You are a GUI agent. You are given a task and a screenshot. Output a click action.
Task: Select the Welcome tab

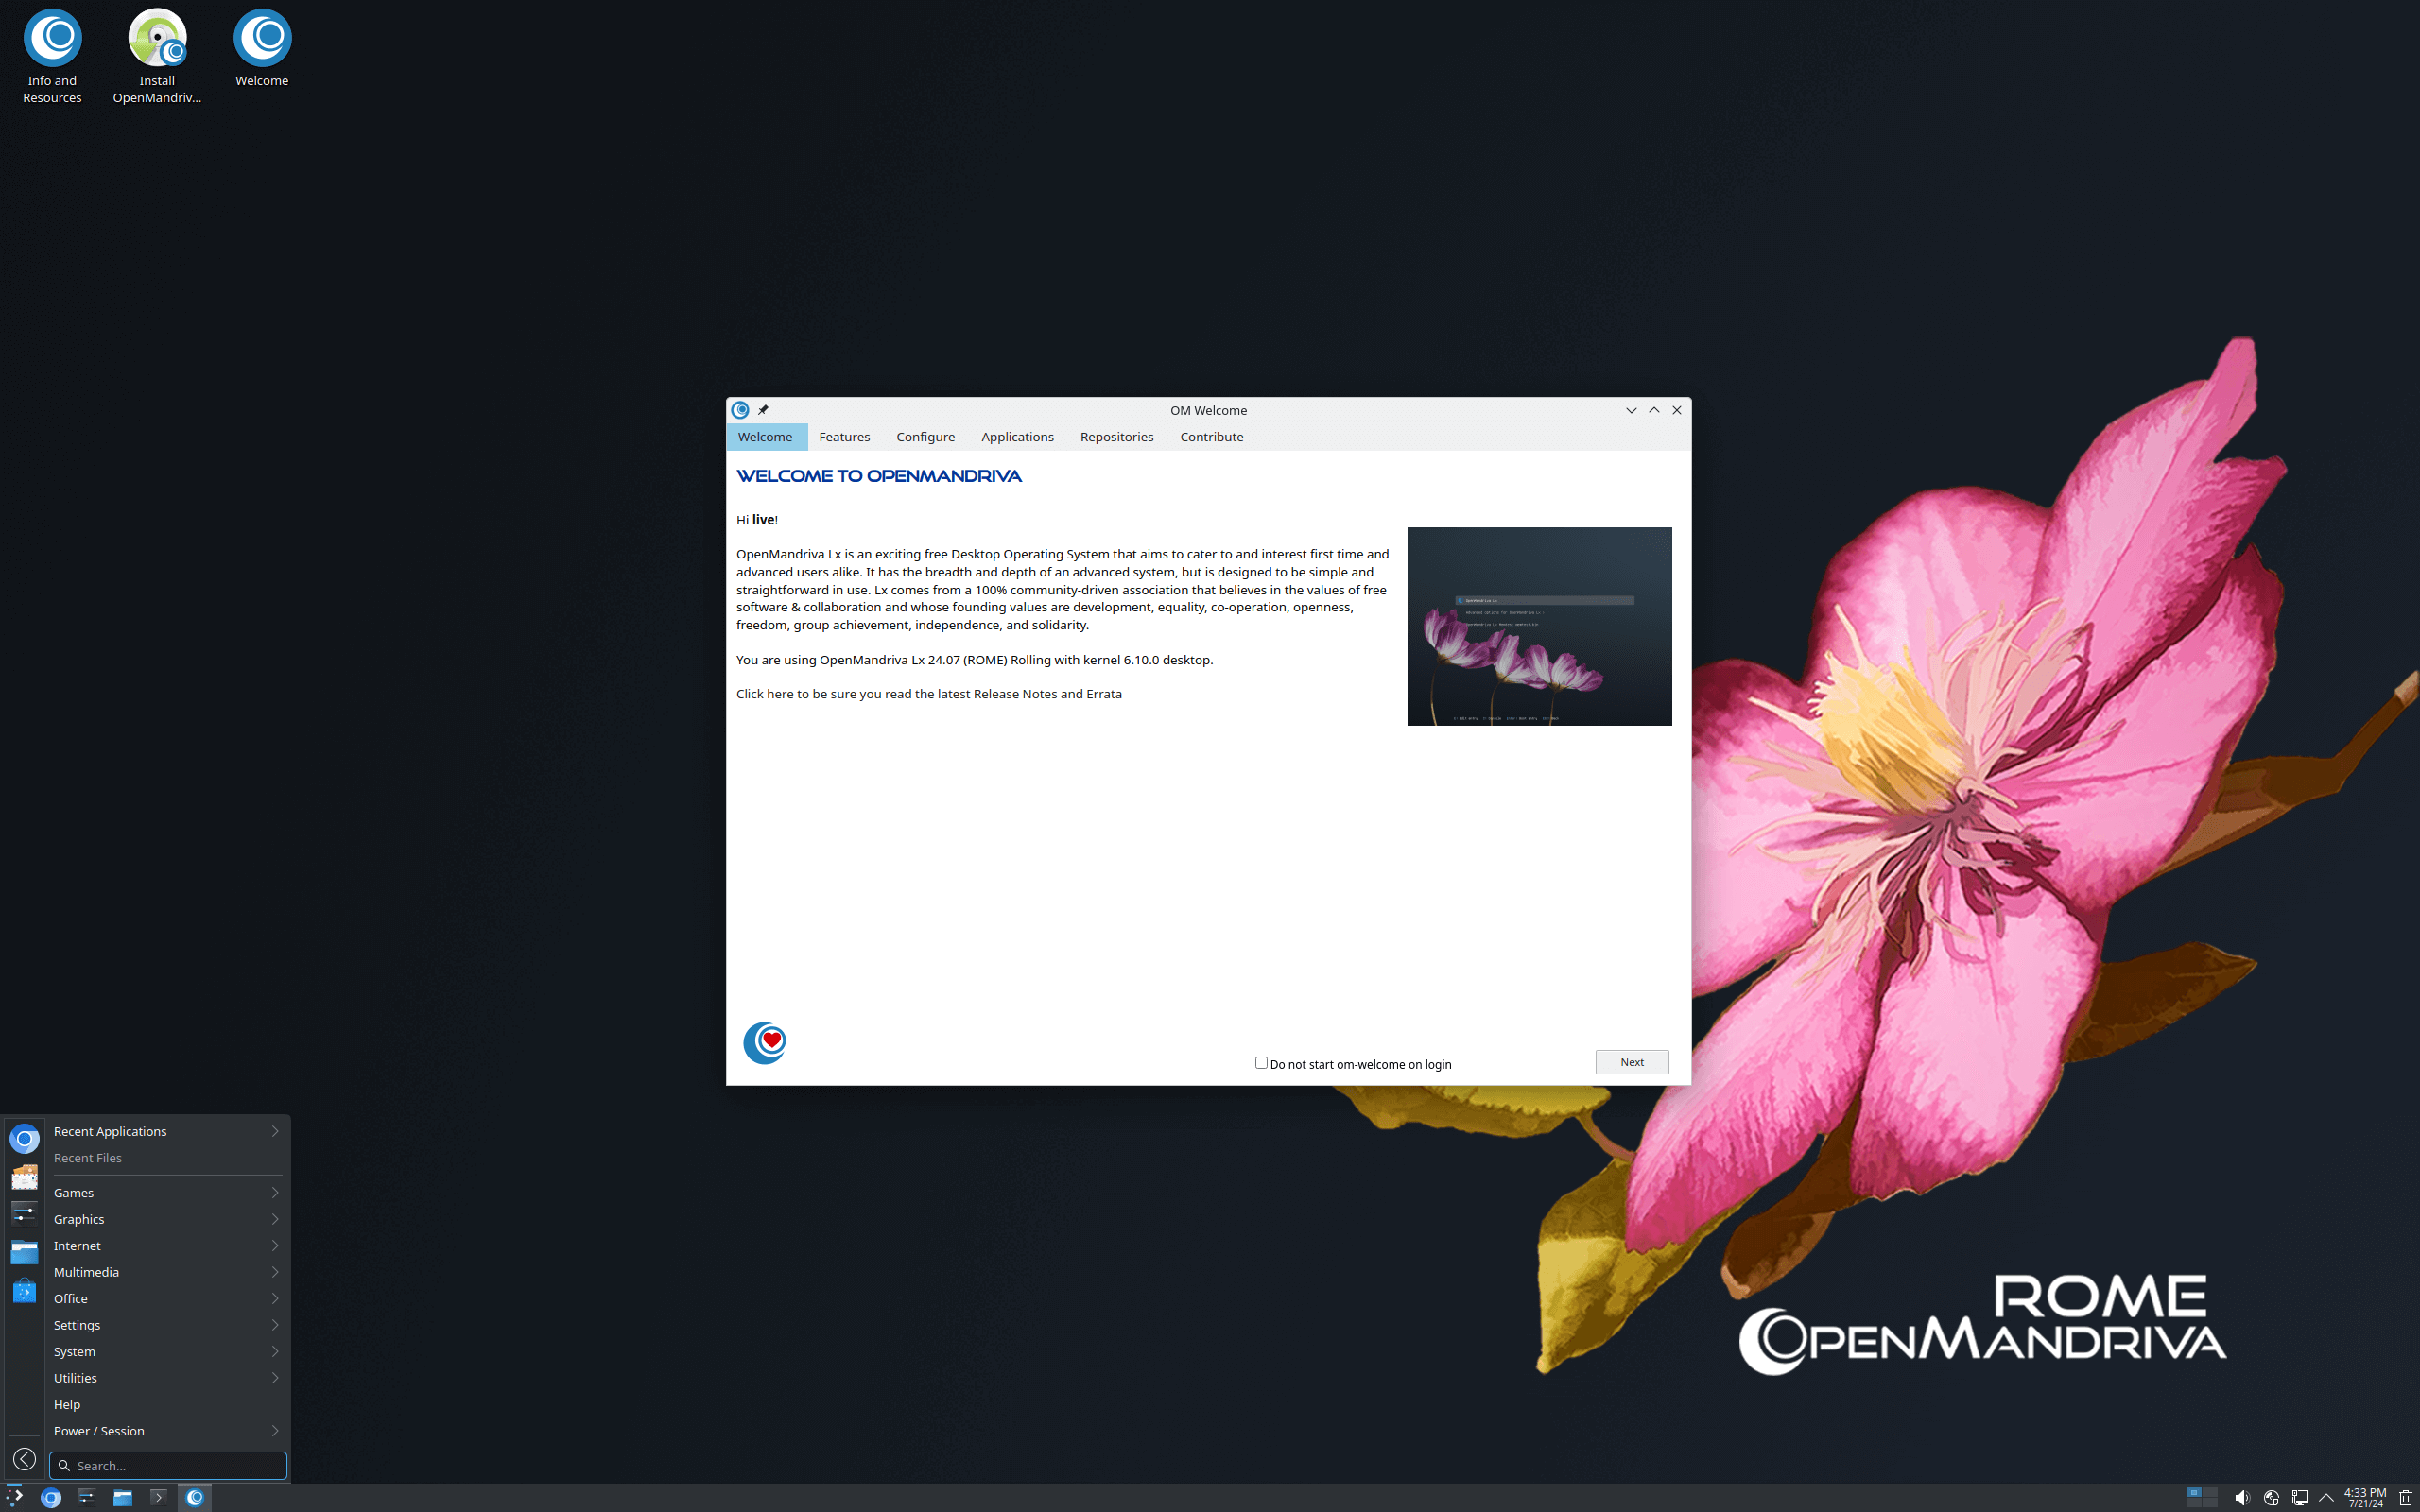click(x=765, y=437)
